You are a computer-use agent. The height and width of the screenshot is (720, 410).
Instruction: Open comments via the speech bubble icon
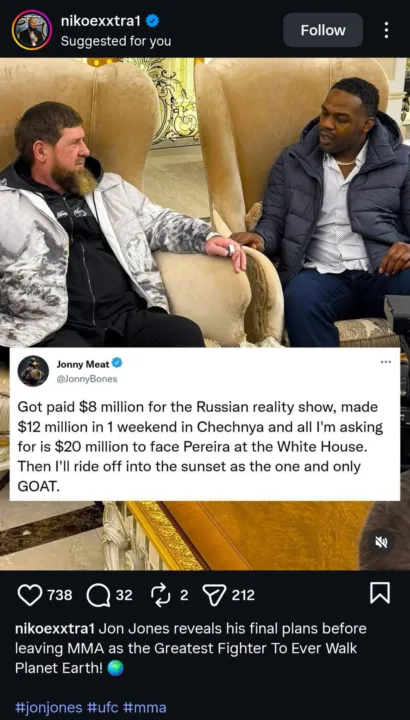97,596
